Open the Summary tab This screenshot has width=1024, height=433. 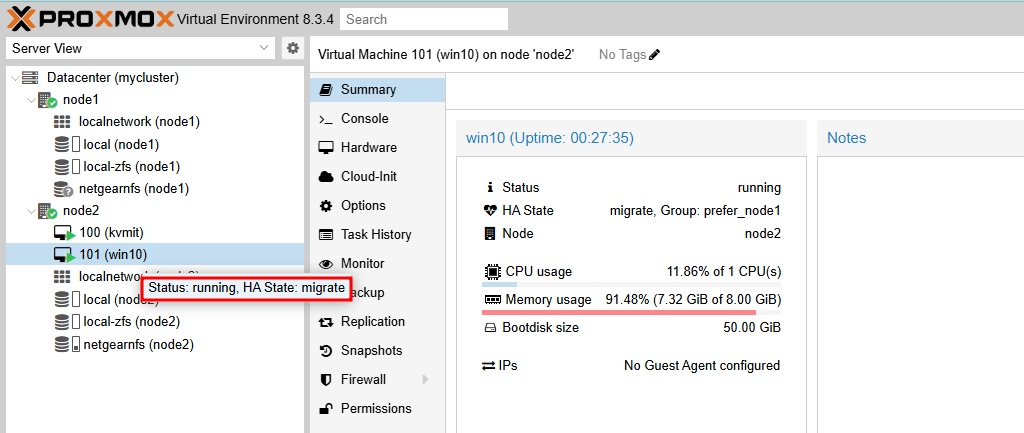[x=377, y=89]
